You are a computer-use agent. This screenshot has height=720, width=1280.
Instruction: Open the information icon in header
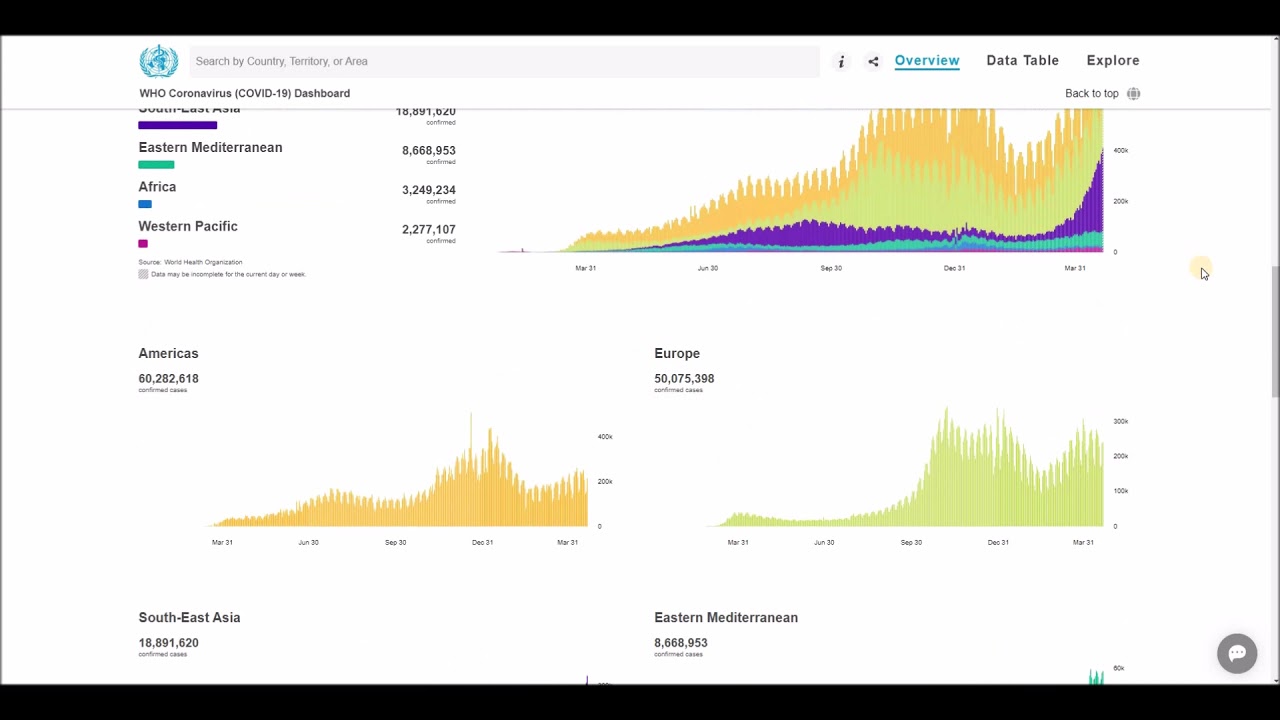841,61
